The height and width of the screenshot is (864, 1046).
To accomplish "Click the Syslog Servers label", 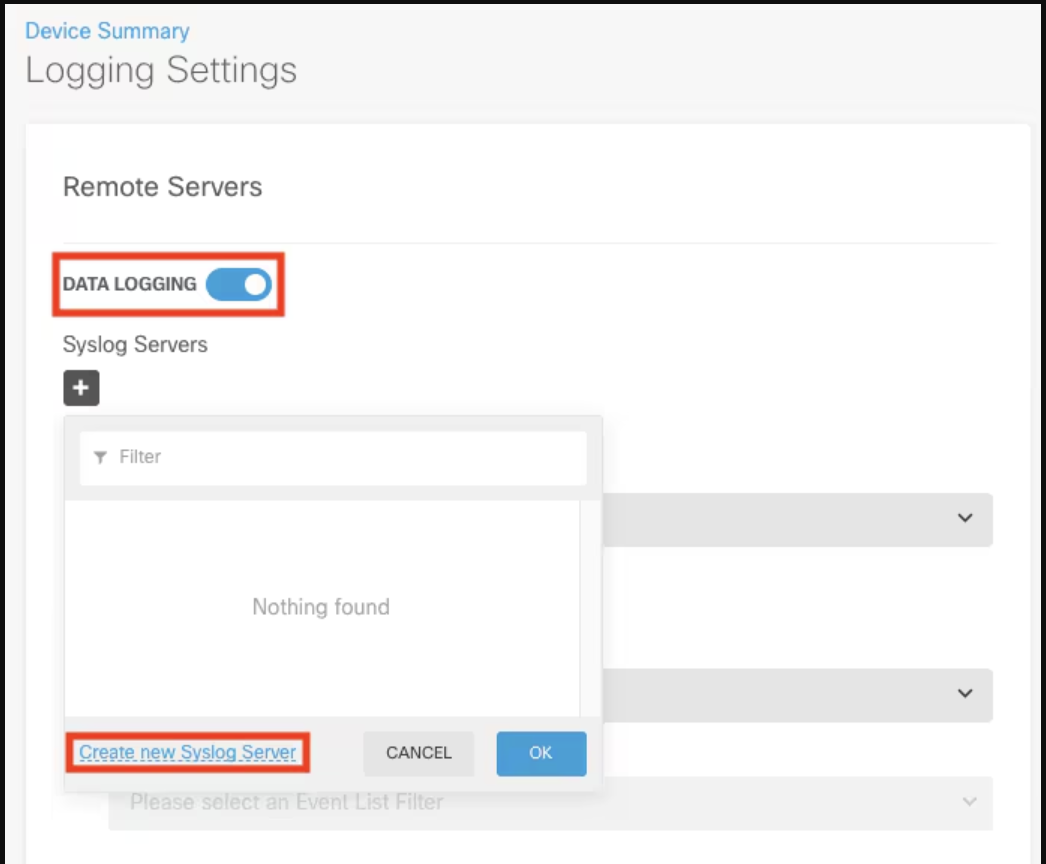I will coord(135,345).
